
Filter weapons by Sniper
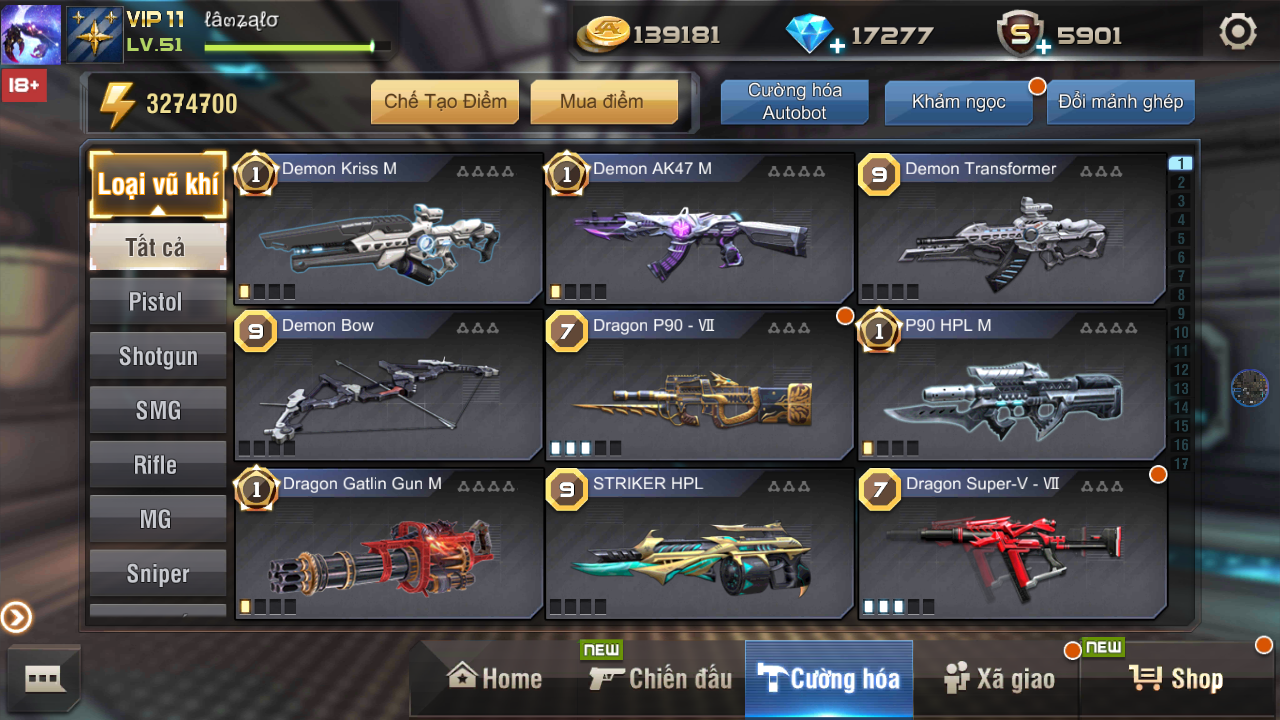click(157, 574)
